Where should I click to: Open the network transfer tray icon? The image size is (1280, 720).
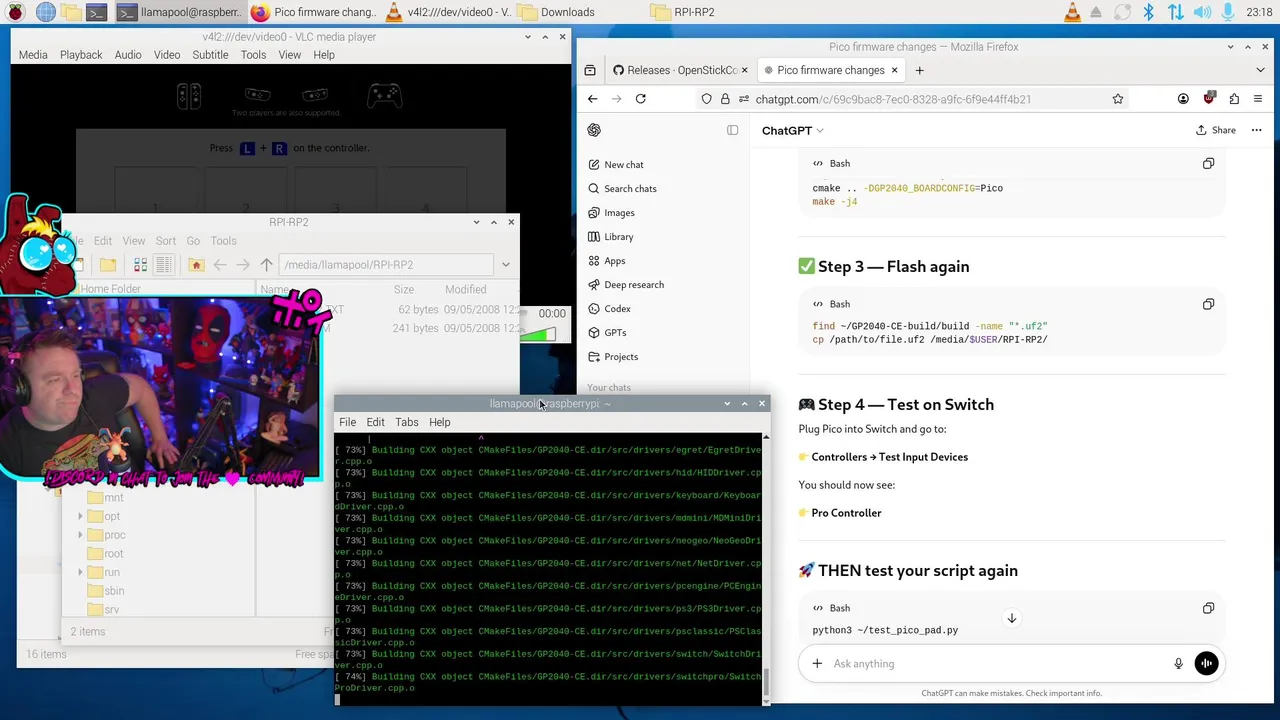pos(1175,12)
